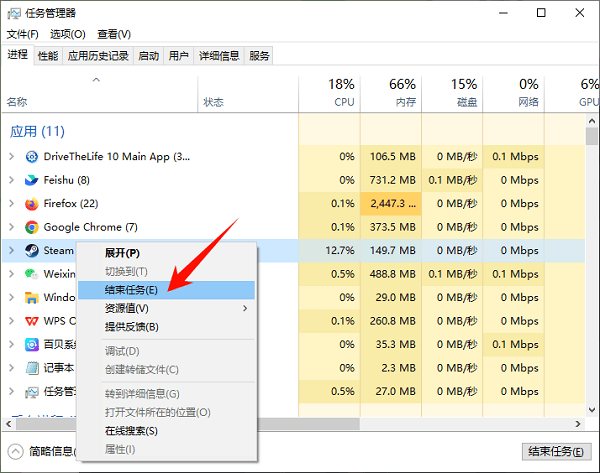Screen dimensions: 600x473
Task: Expand the Firefox process group
Action: (11, 204)
